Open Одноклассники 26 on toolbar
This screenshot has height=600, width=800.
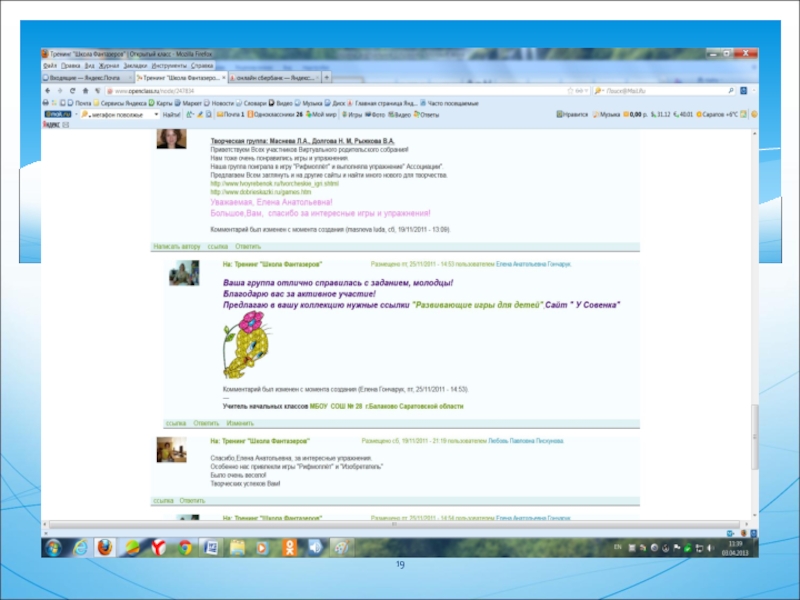275,115
